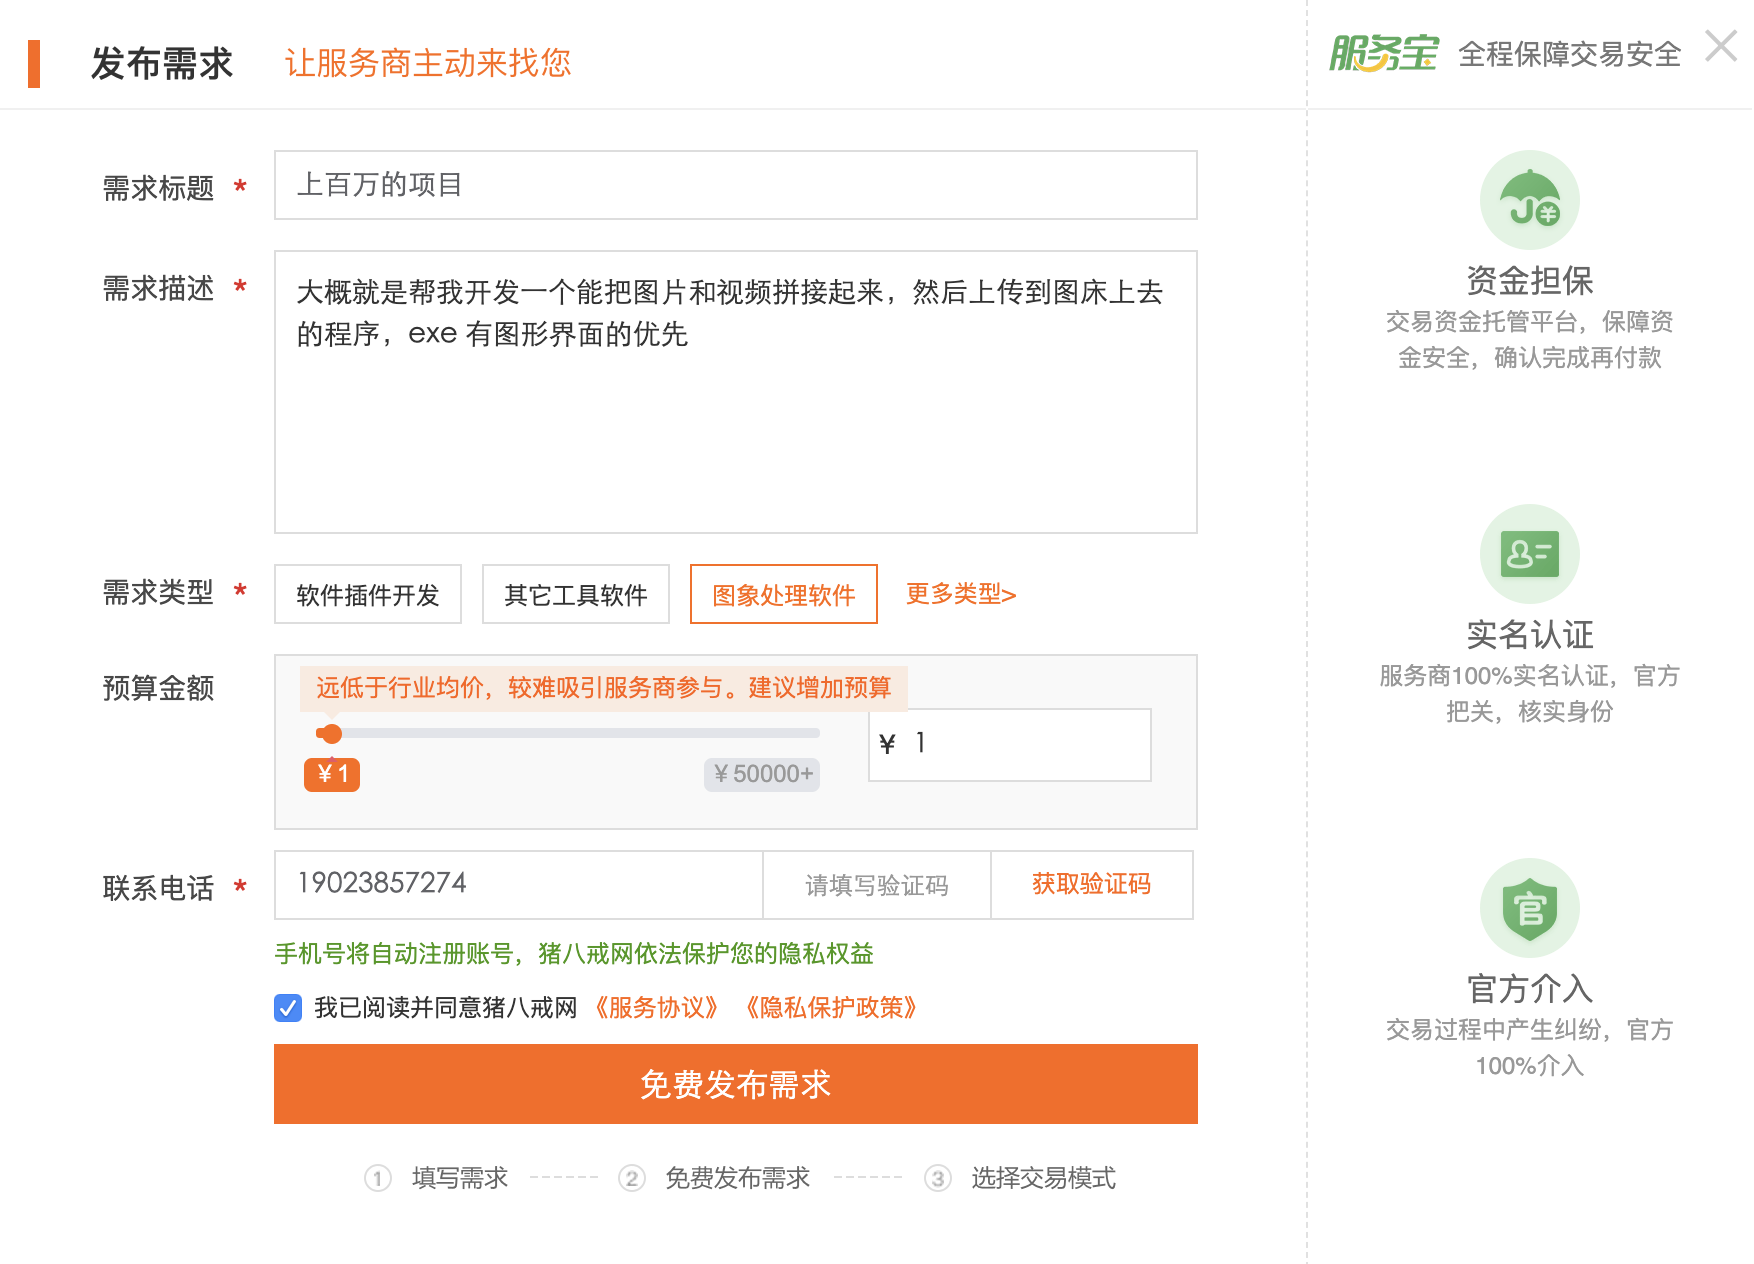This screenshot has width=1754, height=1264.
Task: Click budget warning 远低于行业均价 message
Action: [604, 688]
